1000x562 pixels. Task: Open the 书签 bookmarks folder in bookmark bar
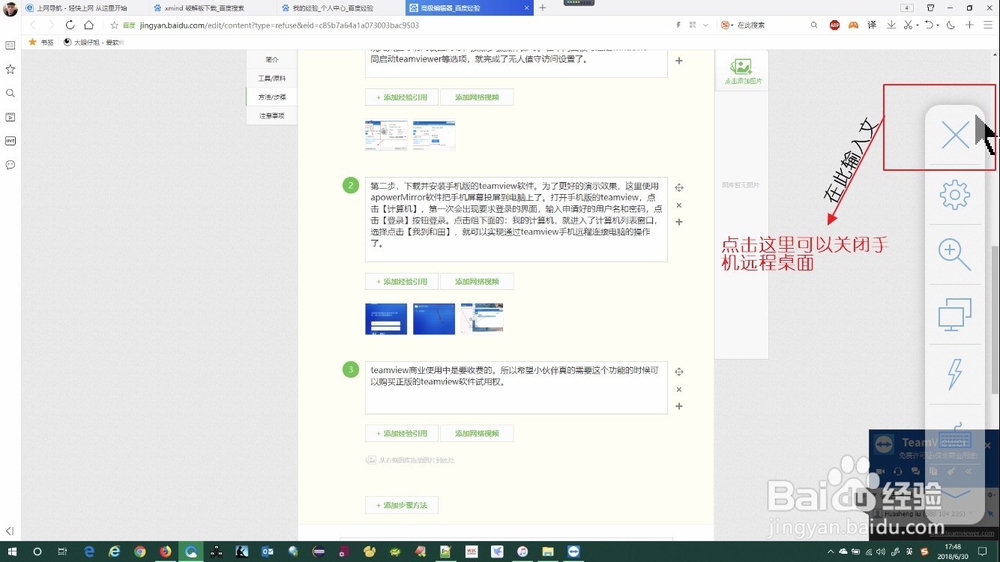41,42
